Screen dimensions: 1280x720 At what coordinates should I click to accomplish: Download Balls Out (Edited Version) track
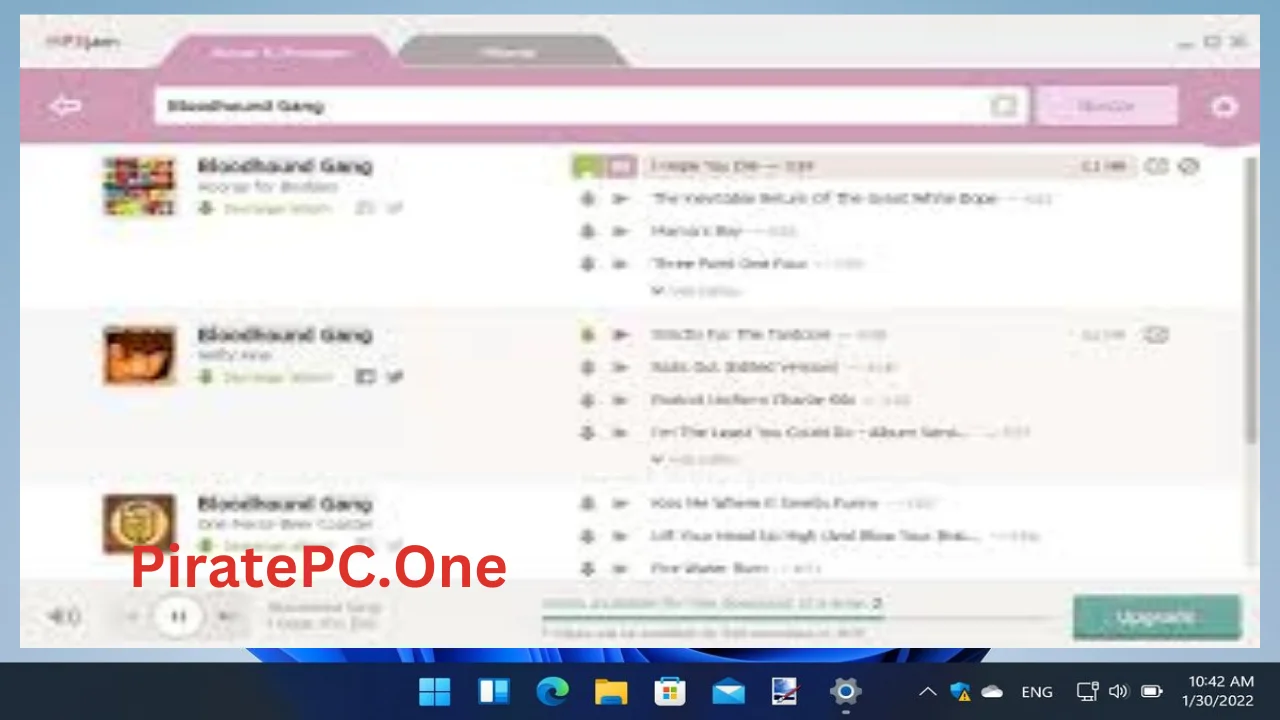(587, 367)
